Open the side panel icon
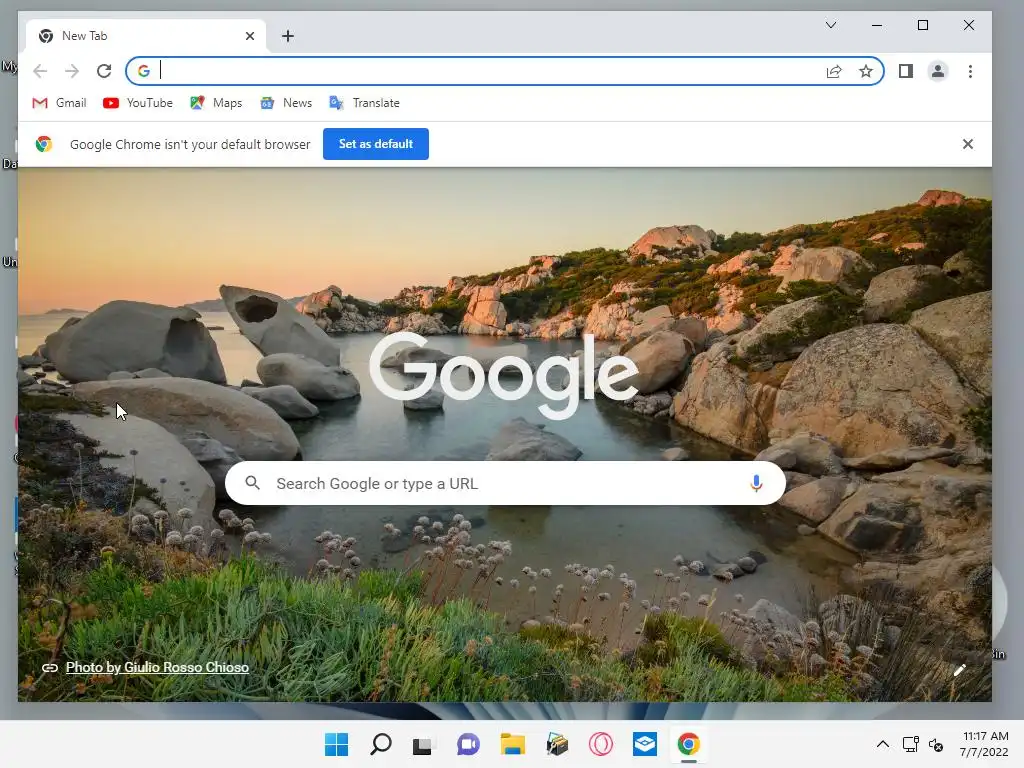The image size is (1024, 768). point(905,71)
